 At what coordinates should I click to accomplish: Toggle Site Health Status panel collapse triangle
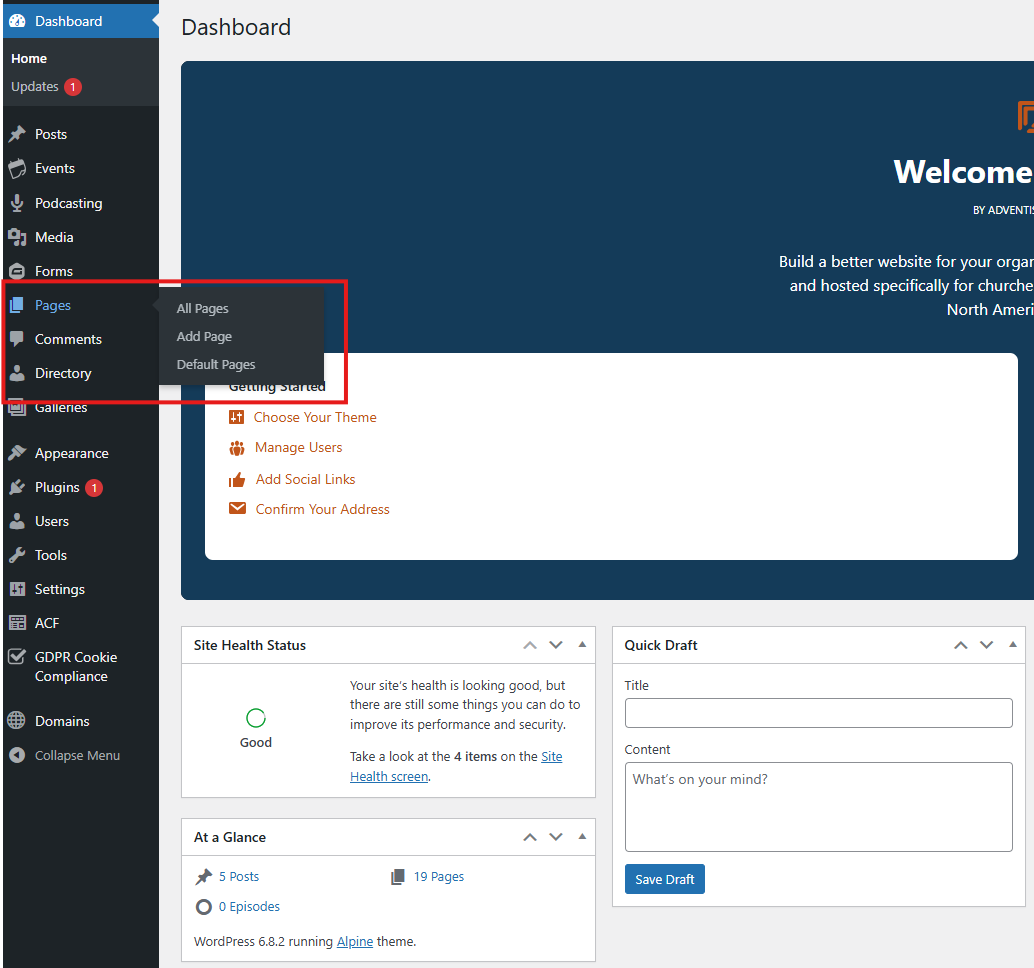(582, 645)
